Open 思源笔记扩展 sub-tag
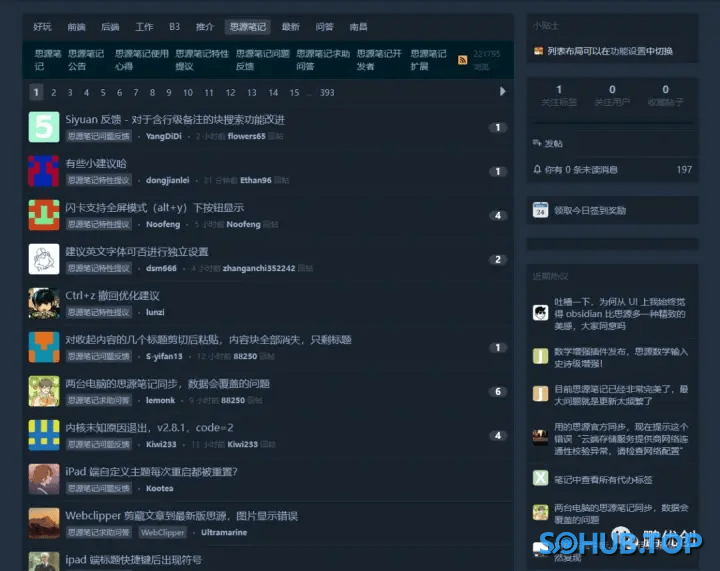The image size is (720, 571). click(428, 60)
